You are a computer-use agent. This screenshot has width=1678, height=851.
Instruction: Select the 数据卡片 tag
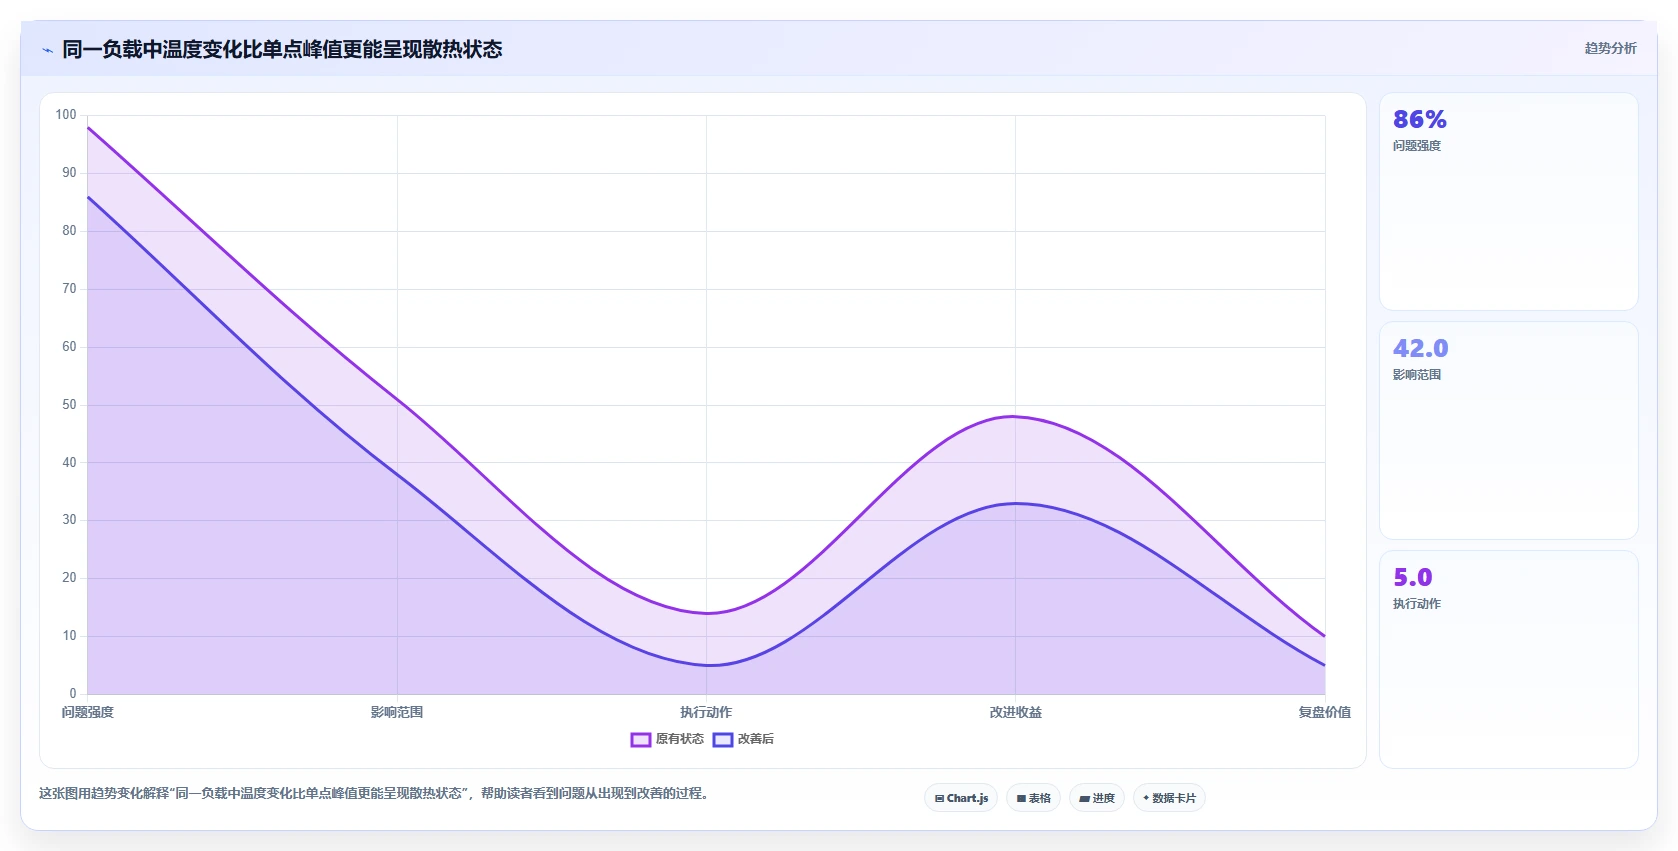click(1169, 798)
